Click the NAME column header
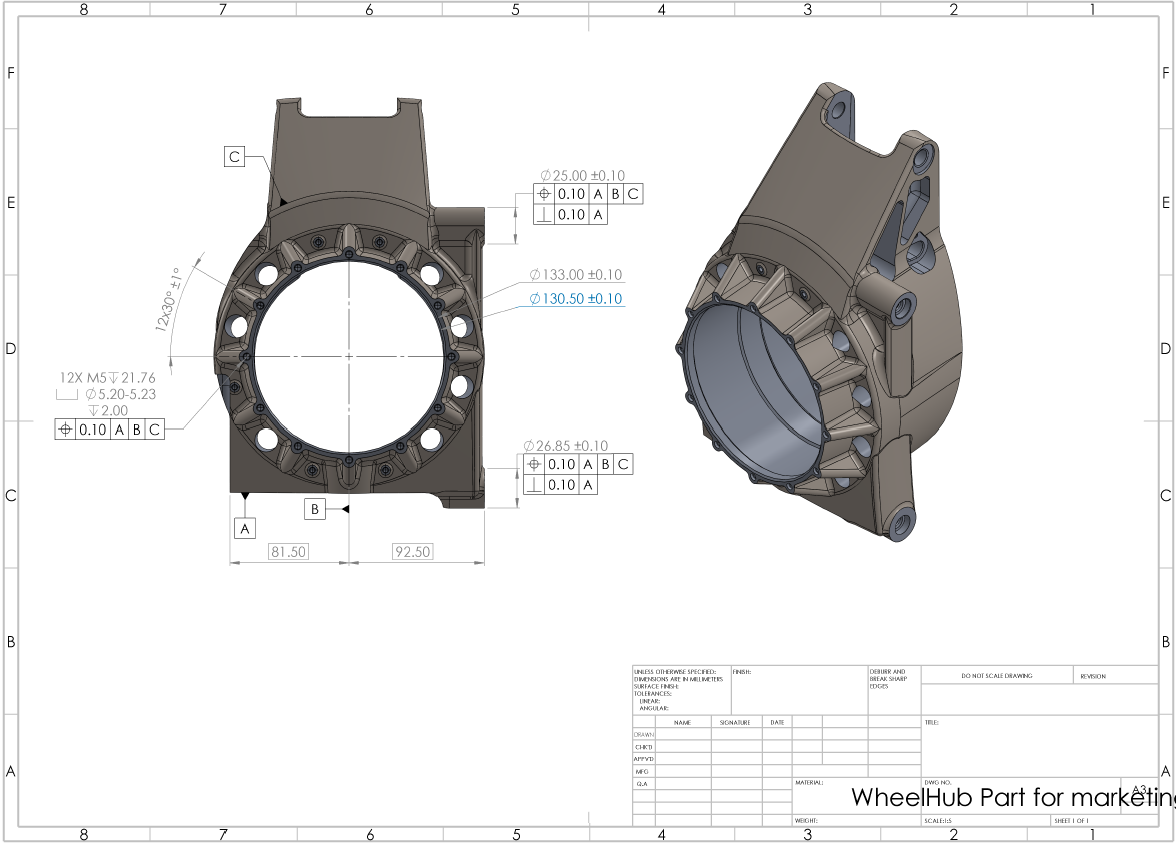Screen dimensions: 1176x843 click(x=682, y=722)
